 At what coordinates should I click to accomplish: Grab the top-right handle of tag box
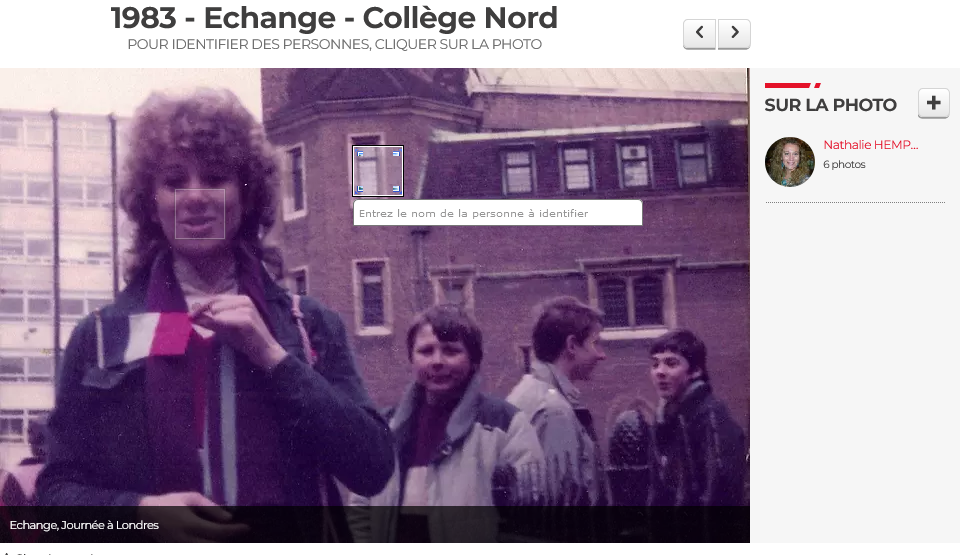396,154
